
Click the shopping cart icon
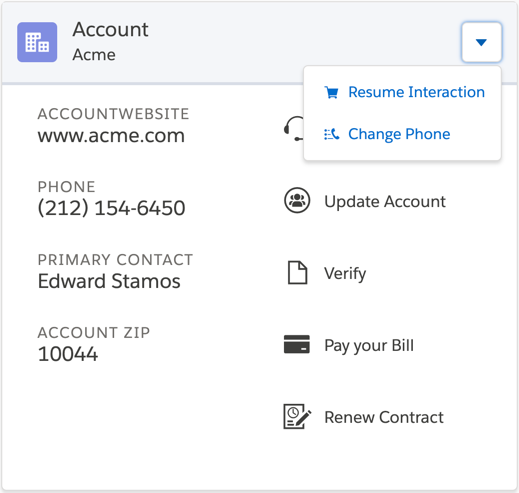(332, 92)
